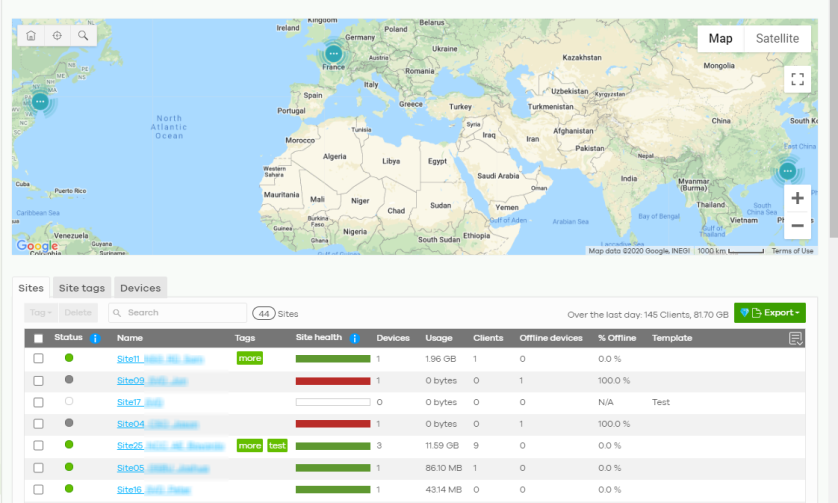Viewport: 838px width, 503px height.
Task: Select all sites with header checkbox
Action: (x=39, y=339)
